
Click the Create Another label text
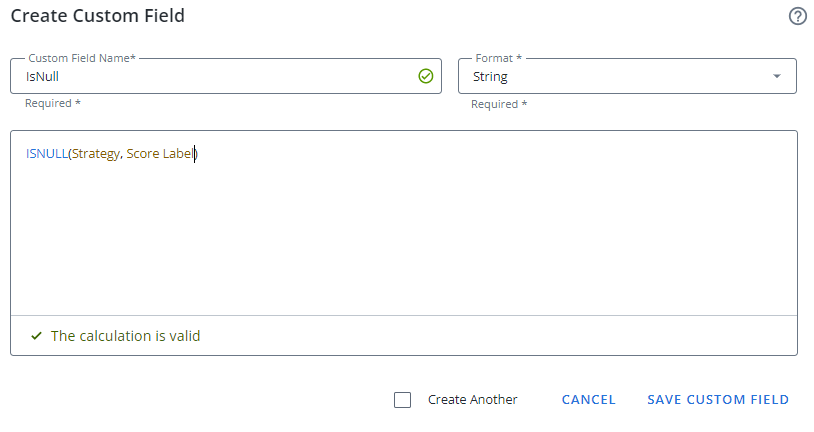point(472,400)
